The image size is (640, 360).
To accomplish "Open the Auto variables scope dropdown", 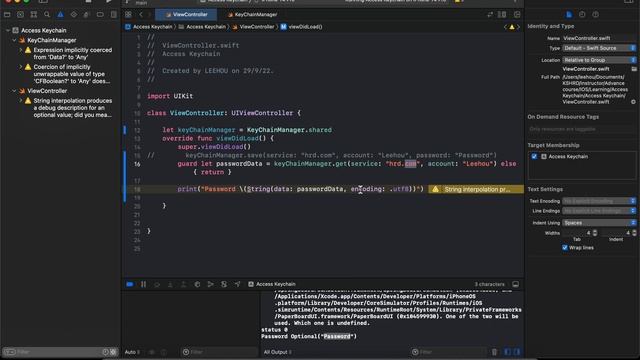I will pos(132,352).
